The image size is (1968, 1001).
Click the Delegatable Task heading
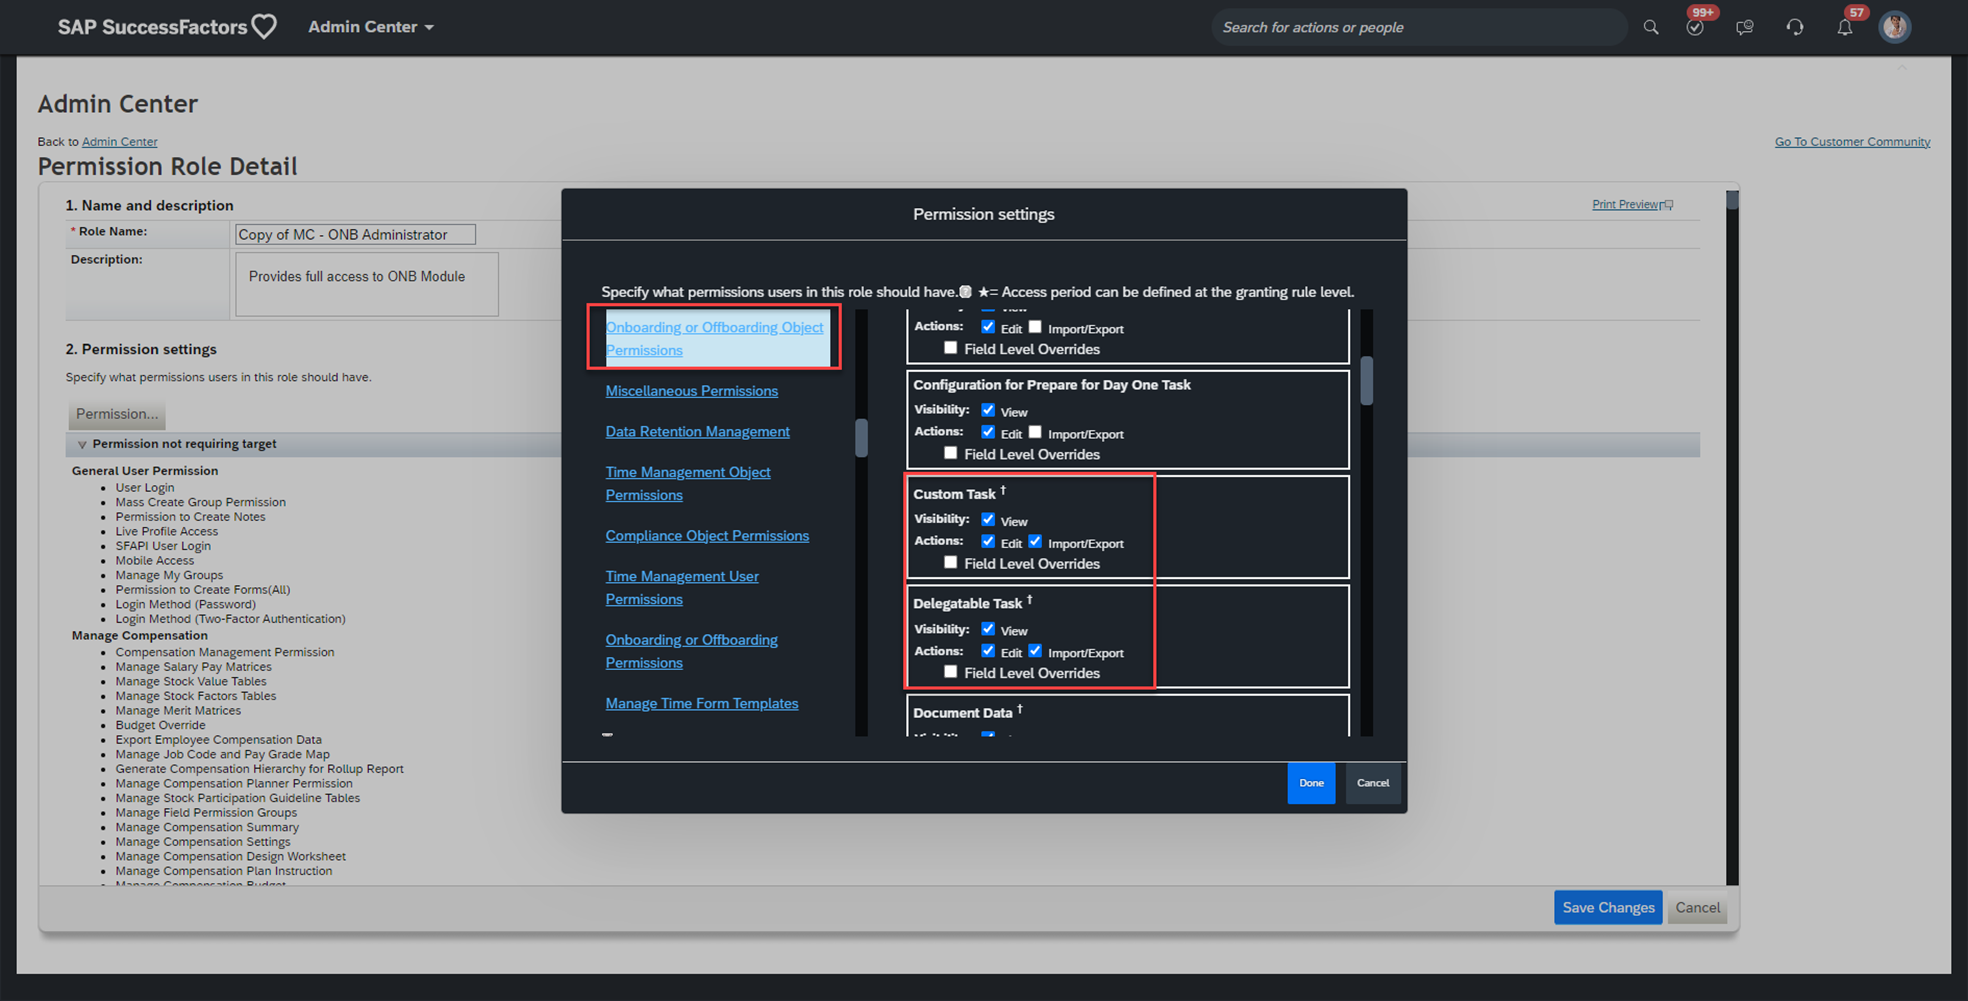967,603
